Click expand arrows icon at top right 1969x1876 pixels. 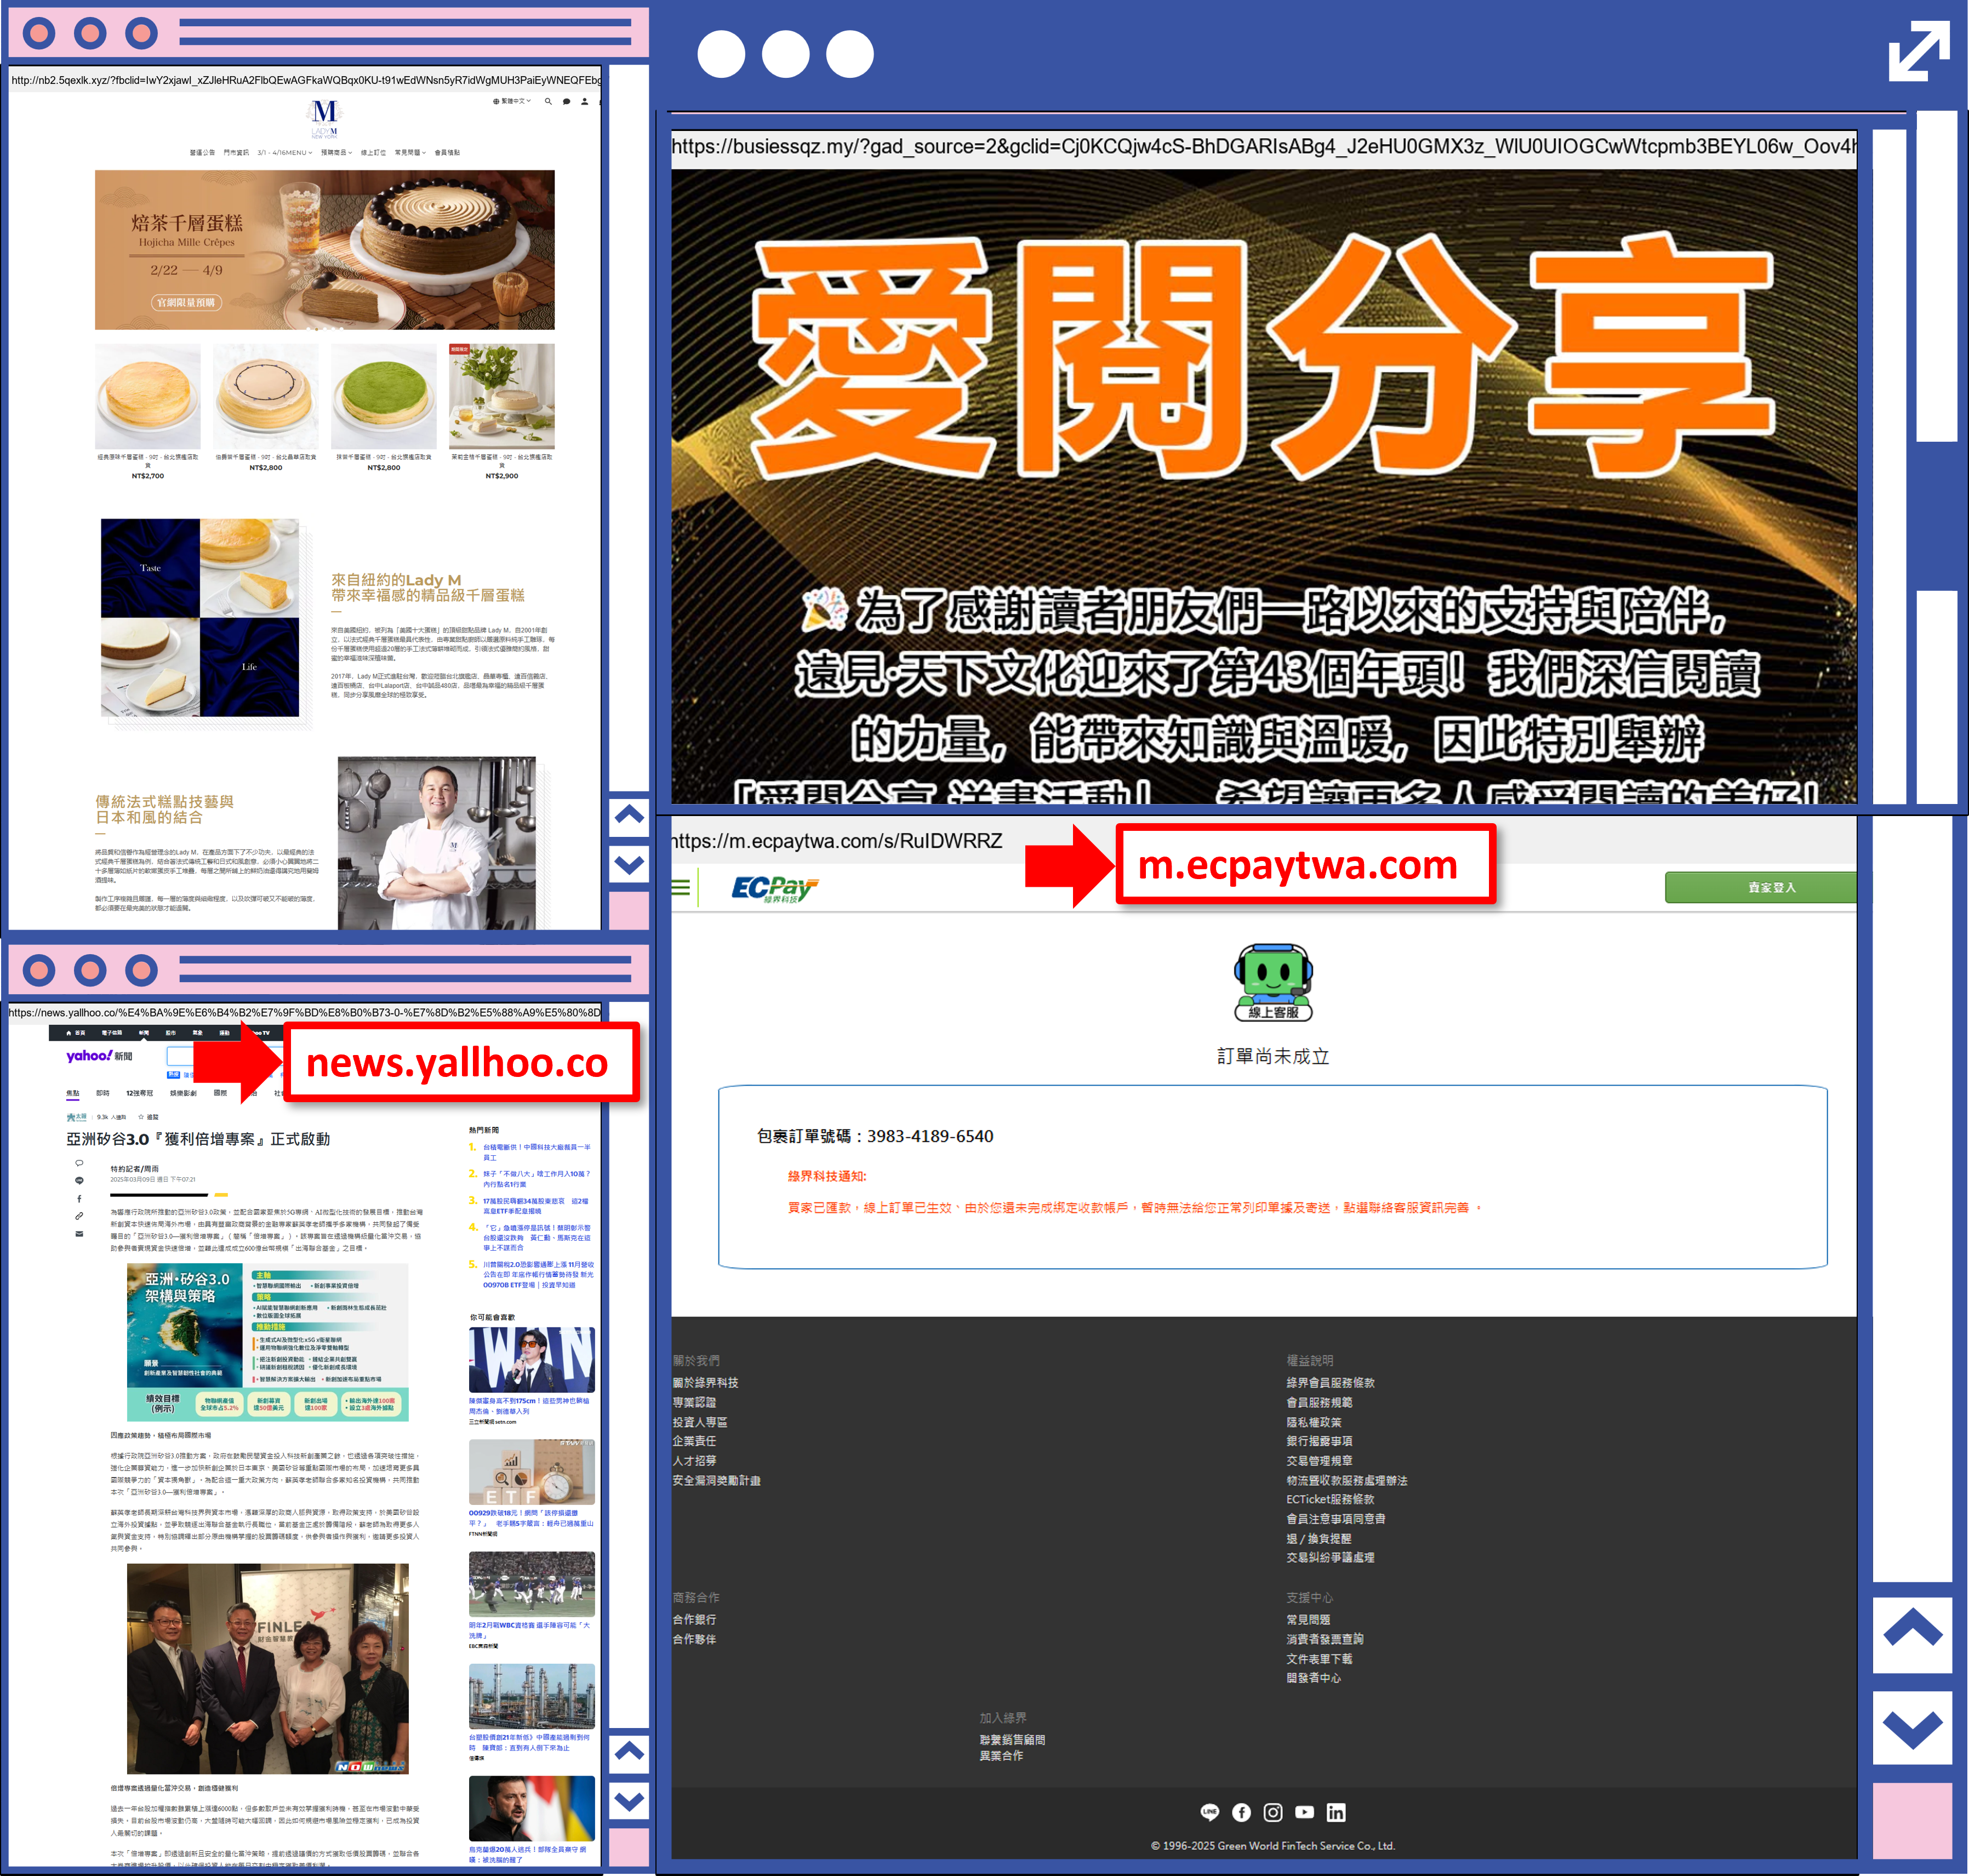(x=1918, y=51)
